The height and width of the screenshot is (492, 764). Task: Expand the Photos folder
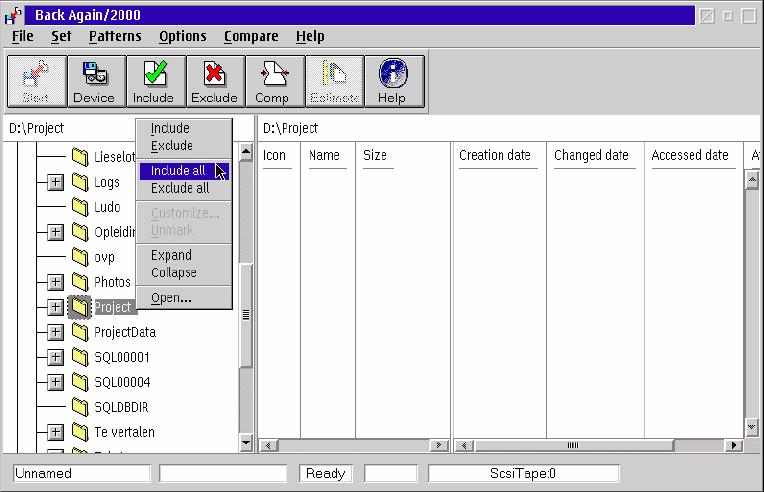point(56,282)
